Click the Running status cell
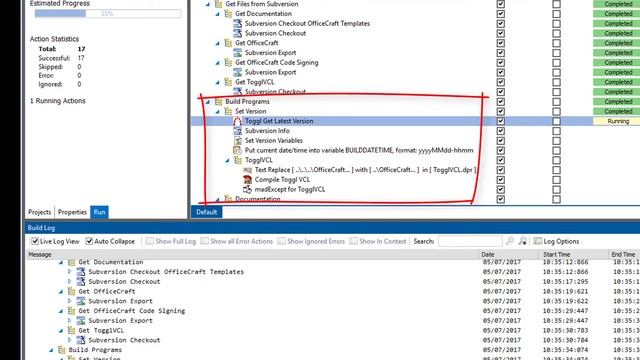Image resolution: width=640 pixels, height=360 pixels. 616,121
